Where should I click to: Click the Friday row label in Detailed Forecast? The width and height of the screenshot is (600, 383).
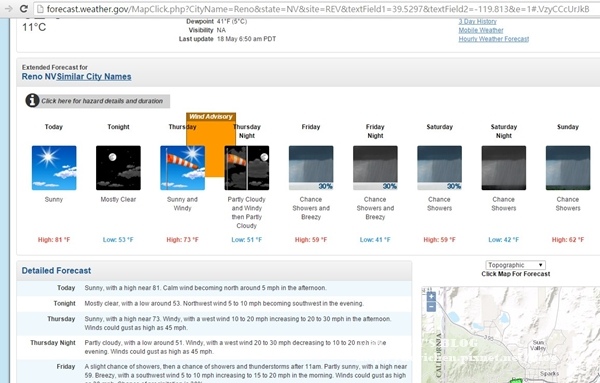coord(66,367)
